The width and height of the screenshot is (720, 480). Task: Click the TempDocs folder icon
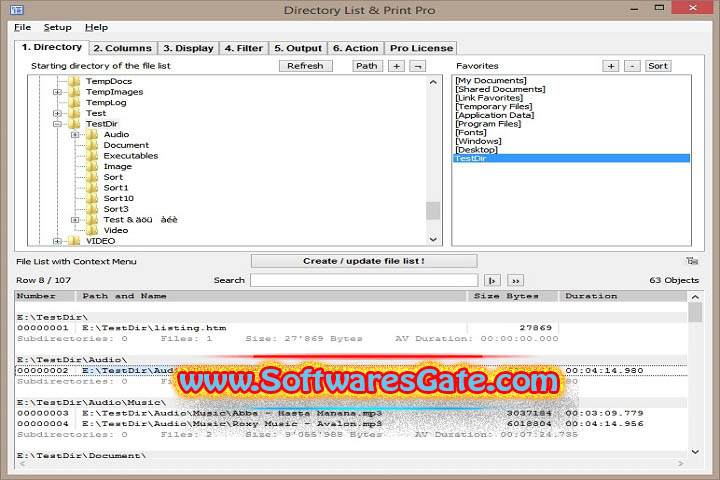74,81
